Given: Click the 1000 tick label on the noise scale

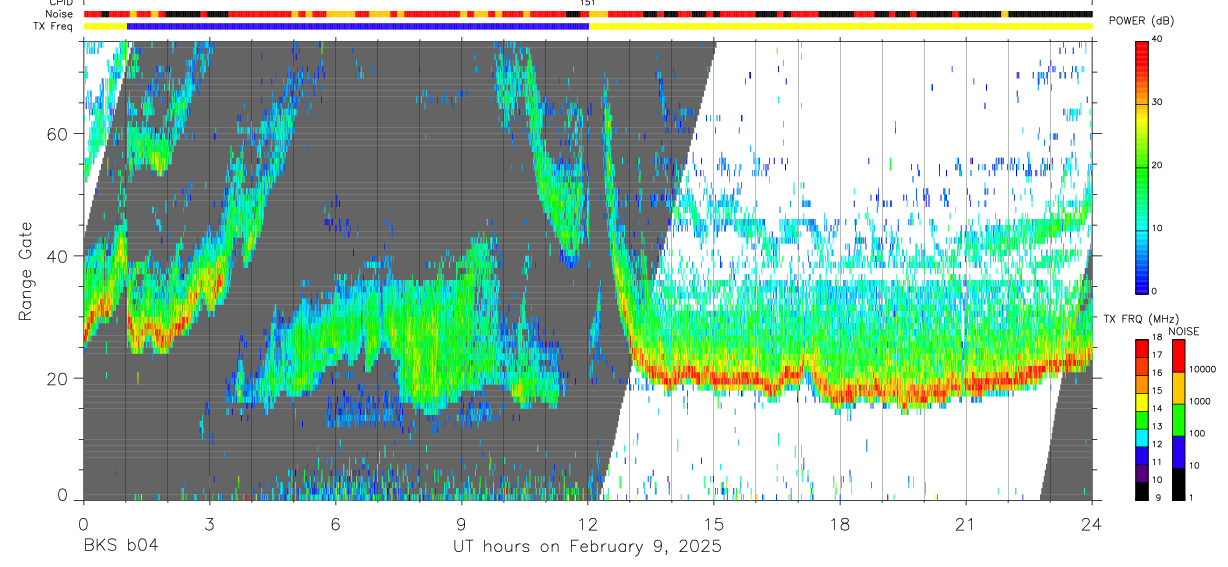Looking at the screenshot, I should point(1202,403).
